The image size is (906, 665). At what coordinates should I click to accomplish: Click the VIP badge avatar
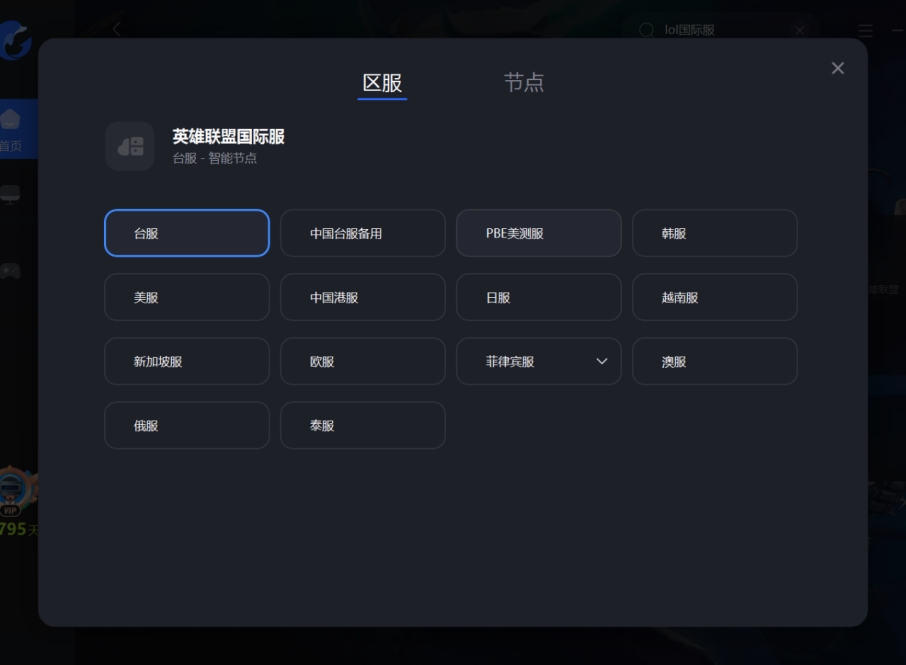[16, 491]
